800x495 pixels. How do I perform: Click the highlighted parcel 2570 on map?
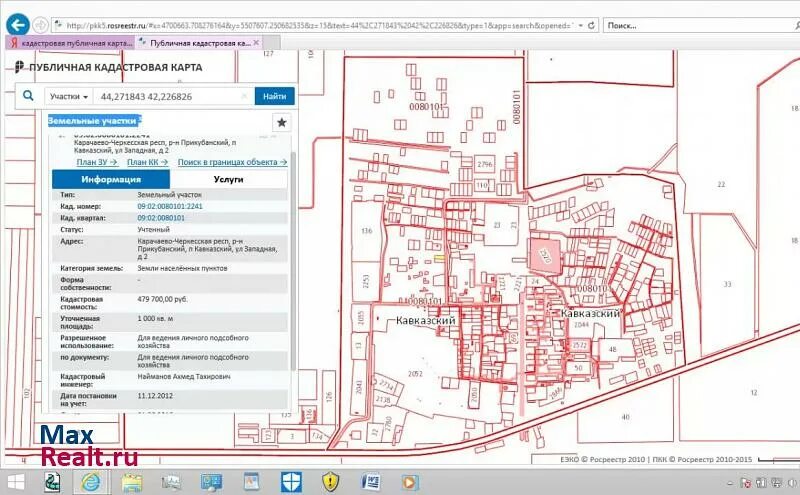pos(545,256)
